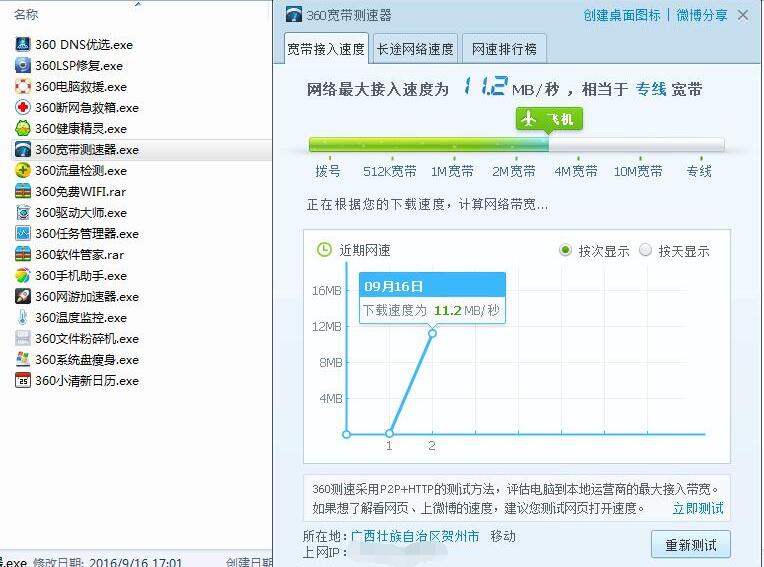
Task: Select file name 360文件粉碎机.exe
Action: coord(87,338)
